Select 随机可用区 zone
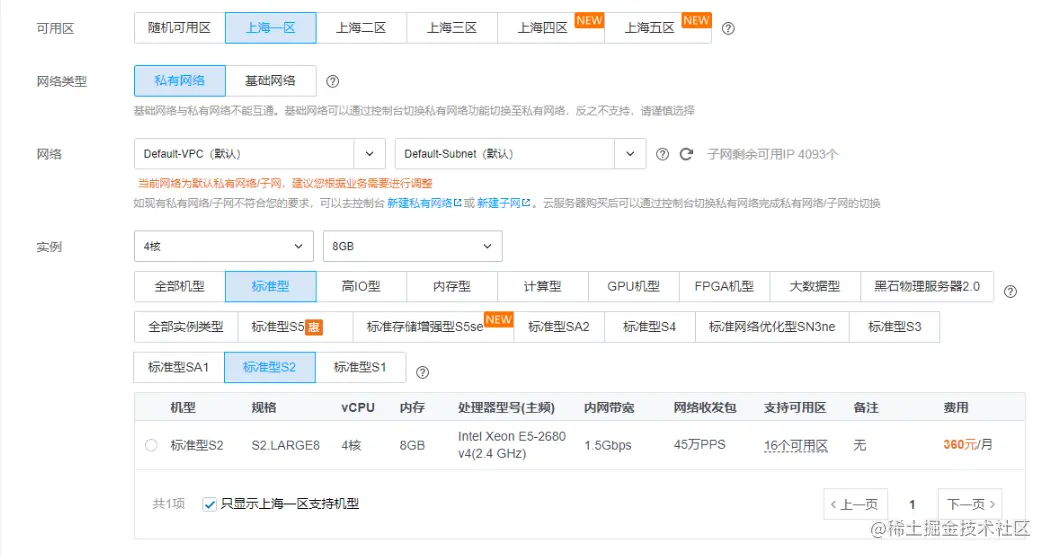The image size is (1048, 556). point(180,28)
